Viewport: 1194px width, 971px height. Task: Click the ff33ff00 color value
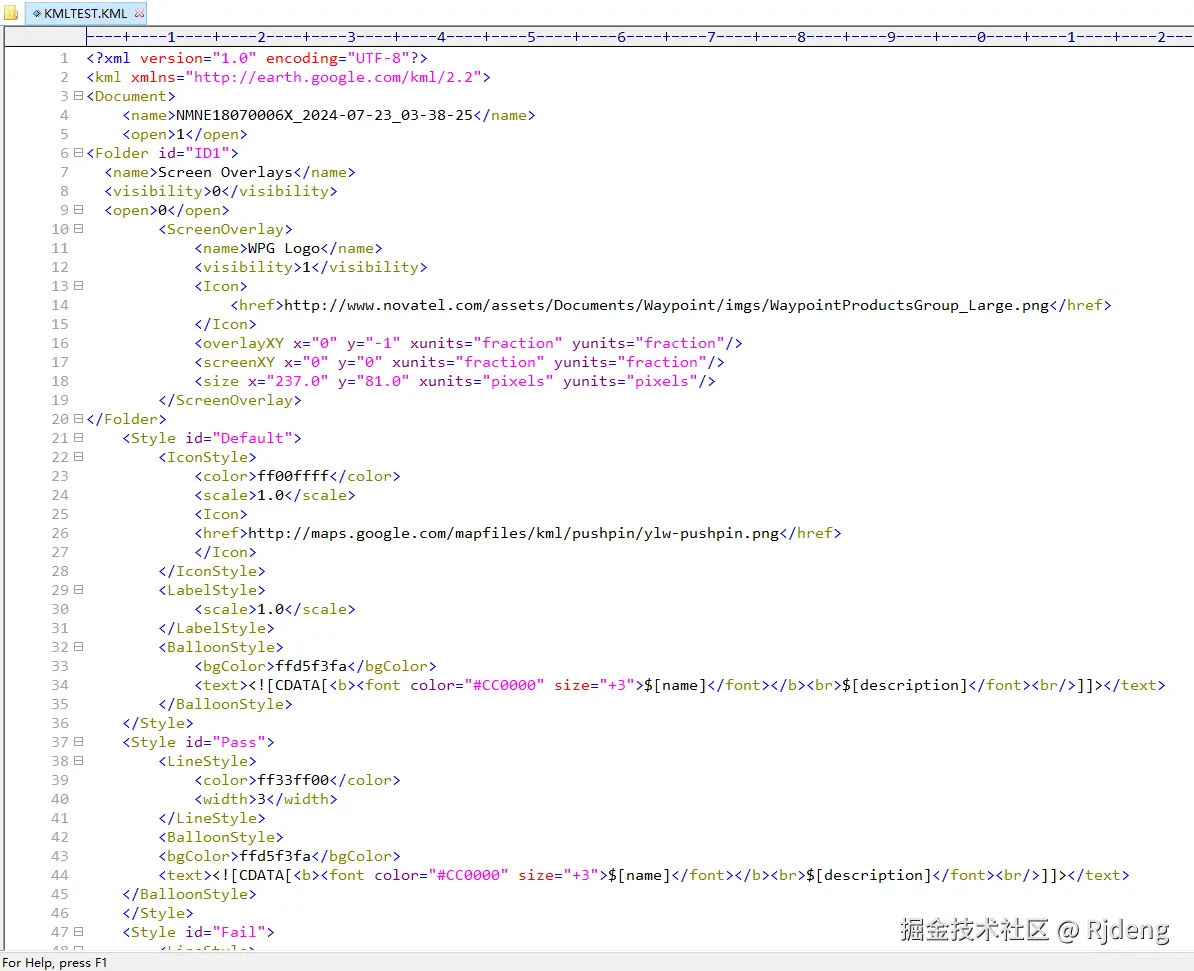(293, 780)
